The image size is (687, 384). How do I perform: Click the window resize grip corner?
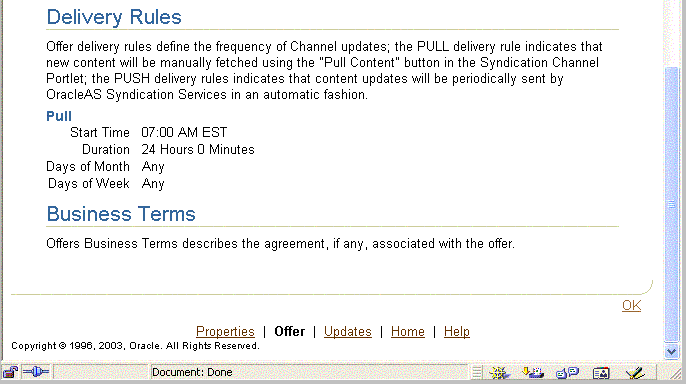coord(676,373)
